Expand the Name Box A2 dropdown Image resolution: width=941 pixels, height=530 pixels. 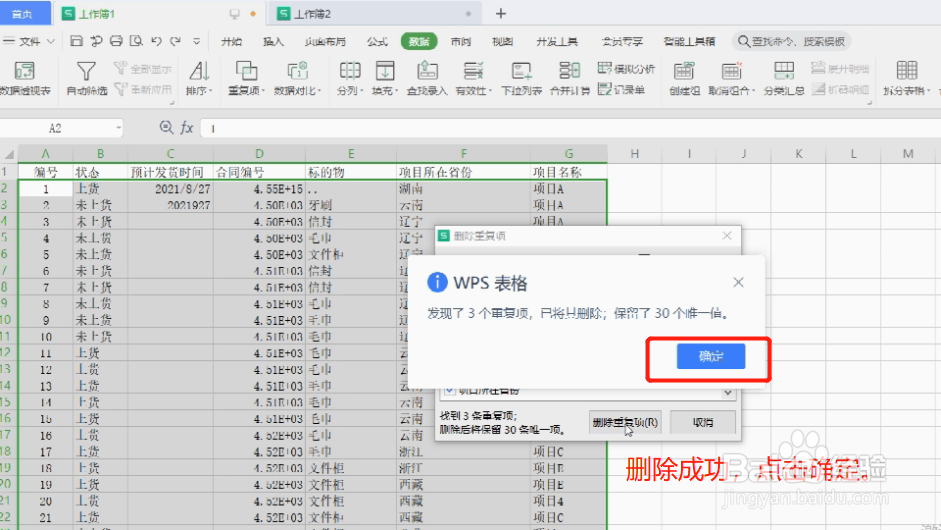(x=118, y=128)
